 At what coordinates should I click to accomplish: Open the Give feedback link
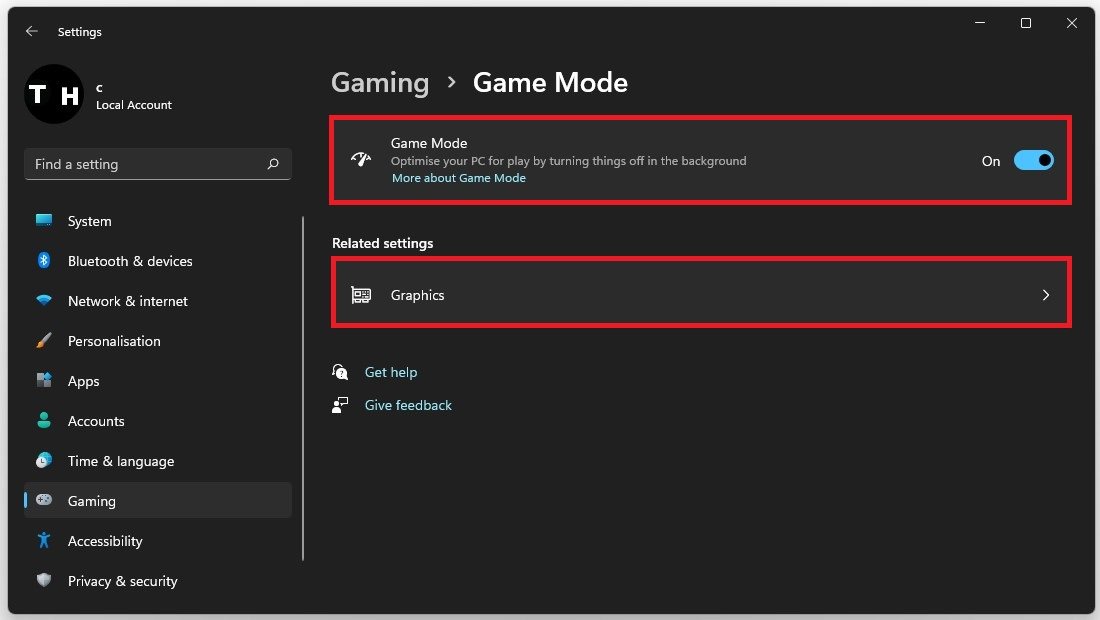click(x=408, y=405)
